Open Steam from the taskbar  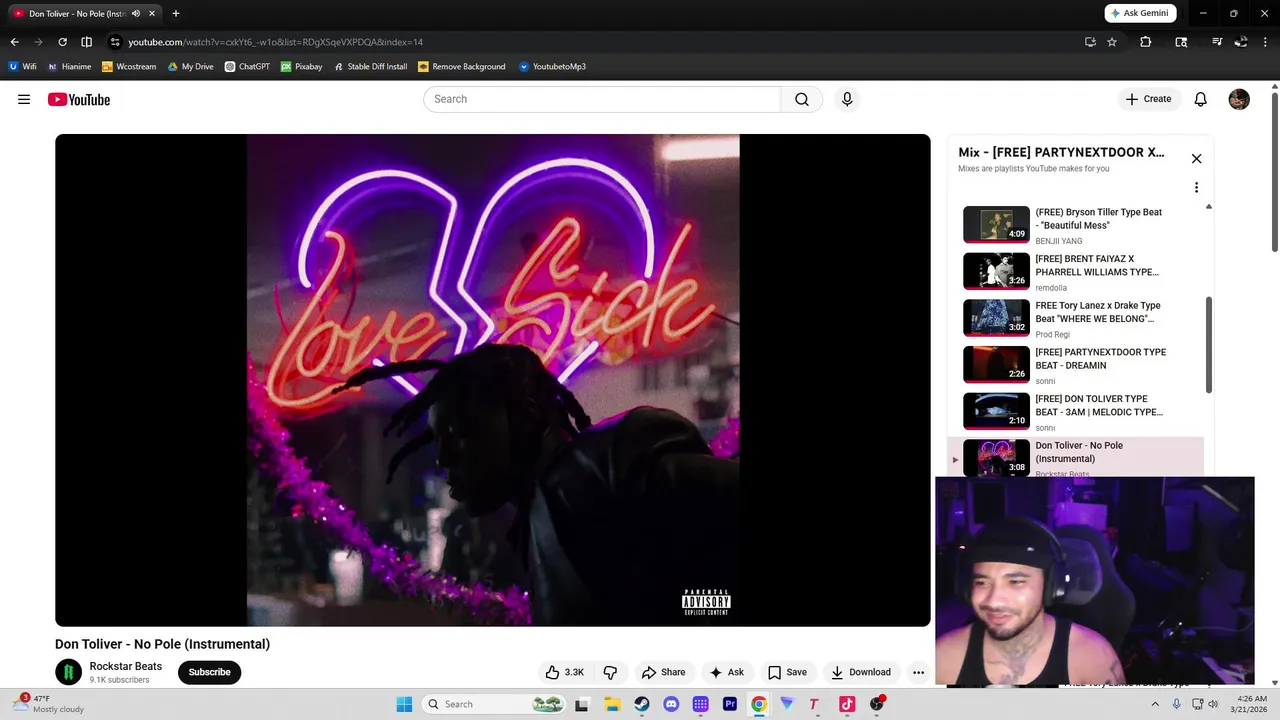(642, 704)
